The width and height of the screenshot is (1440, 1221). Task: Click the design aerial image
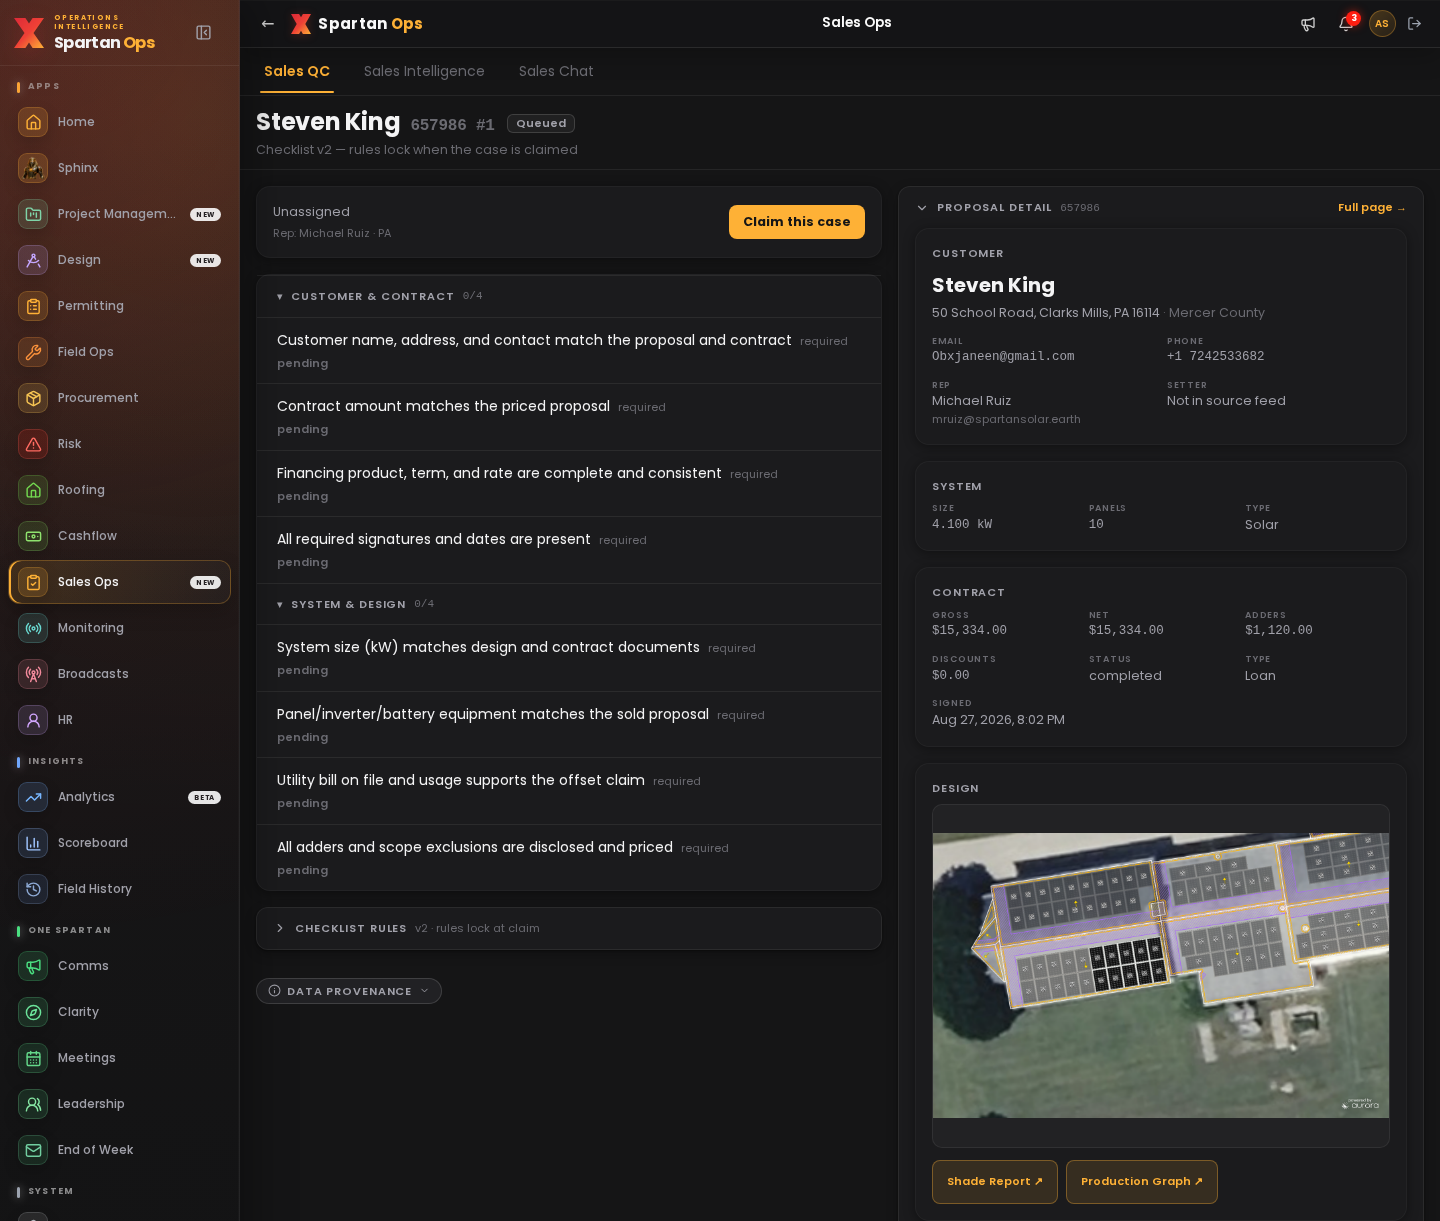tap(1161, 976)
